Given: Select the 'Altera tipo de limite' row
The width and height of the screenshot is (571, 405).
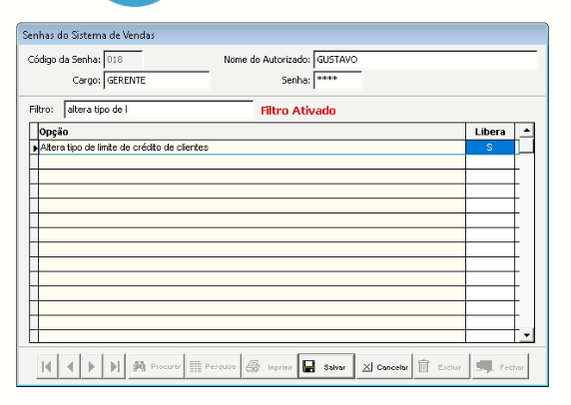Looking at the screenshot, I should coord(252,148).
